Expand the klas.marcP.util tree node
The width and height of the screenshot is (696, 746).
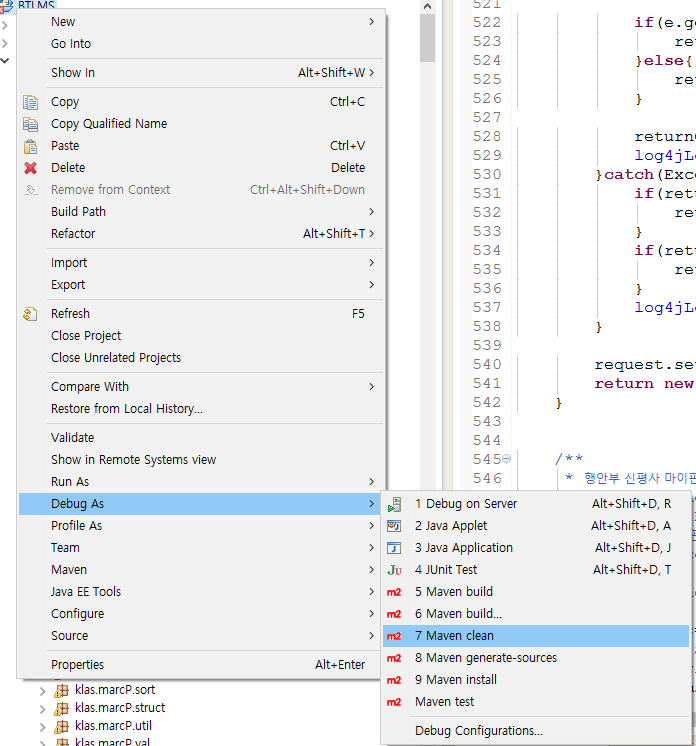(43, 727)
